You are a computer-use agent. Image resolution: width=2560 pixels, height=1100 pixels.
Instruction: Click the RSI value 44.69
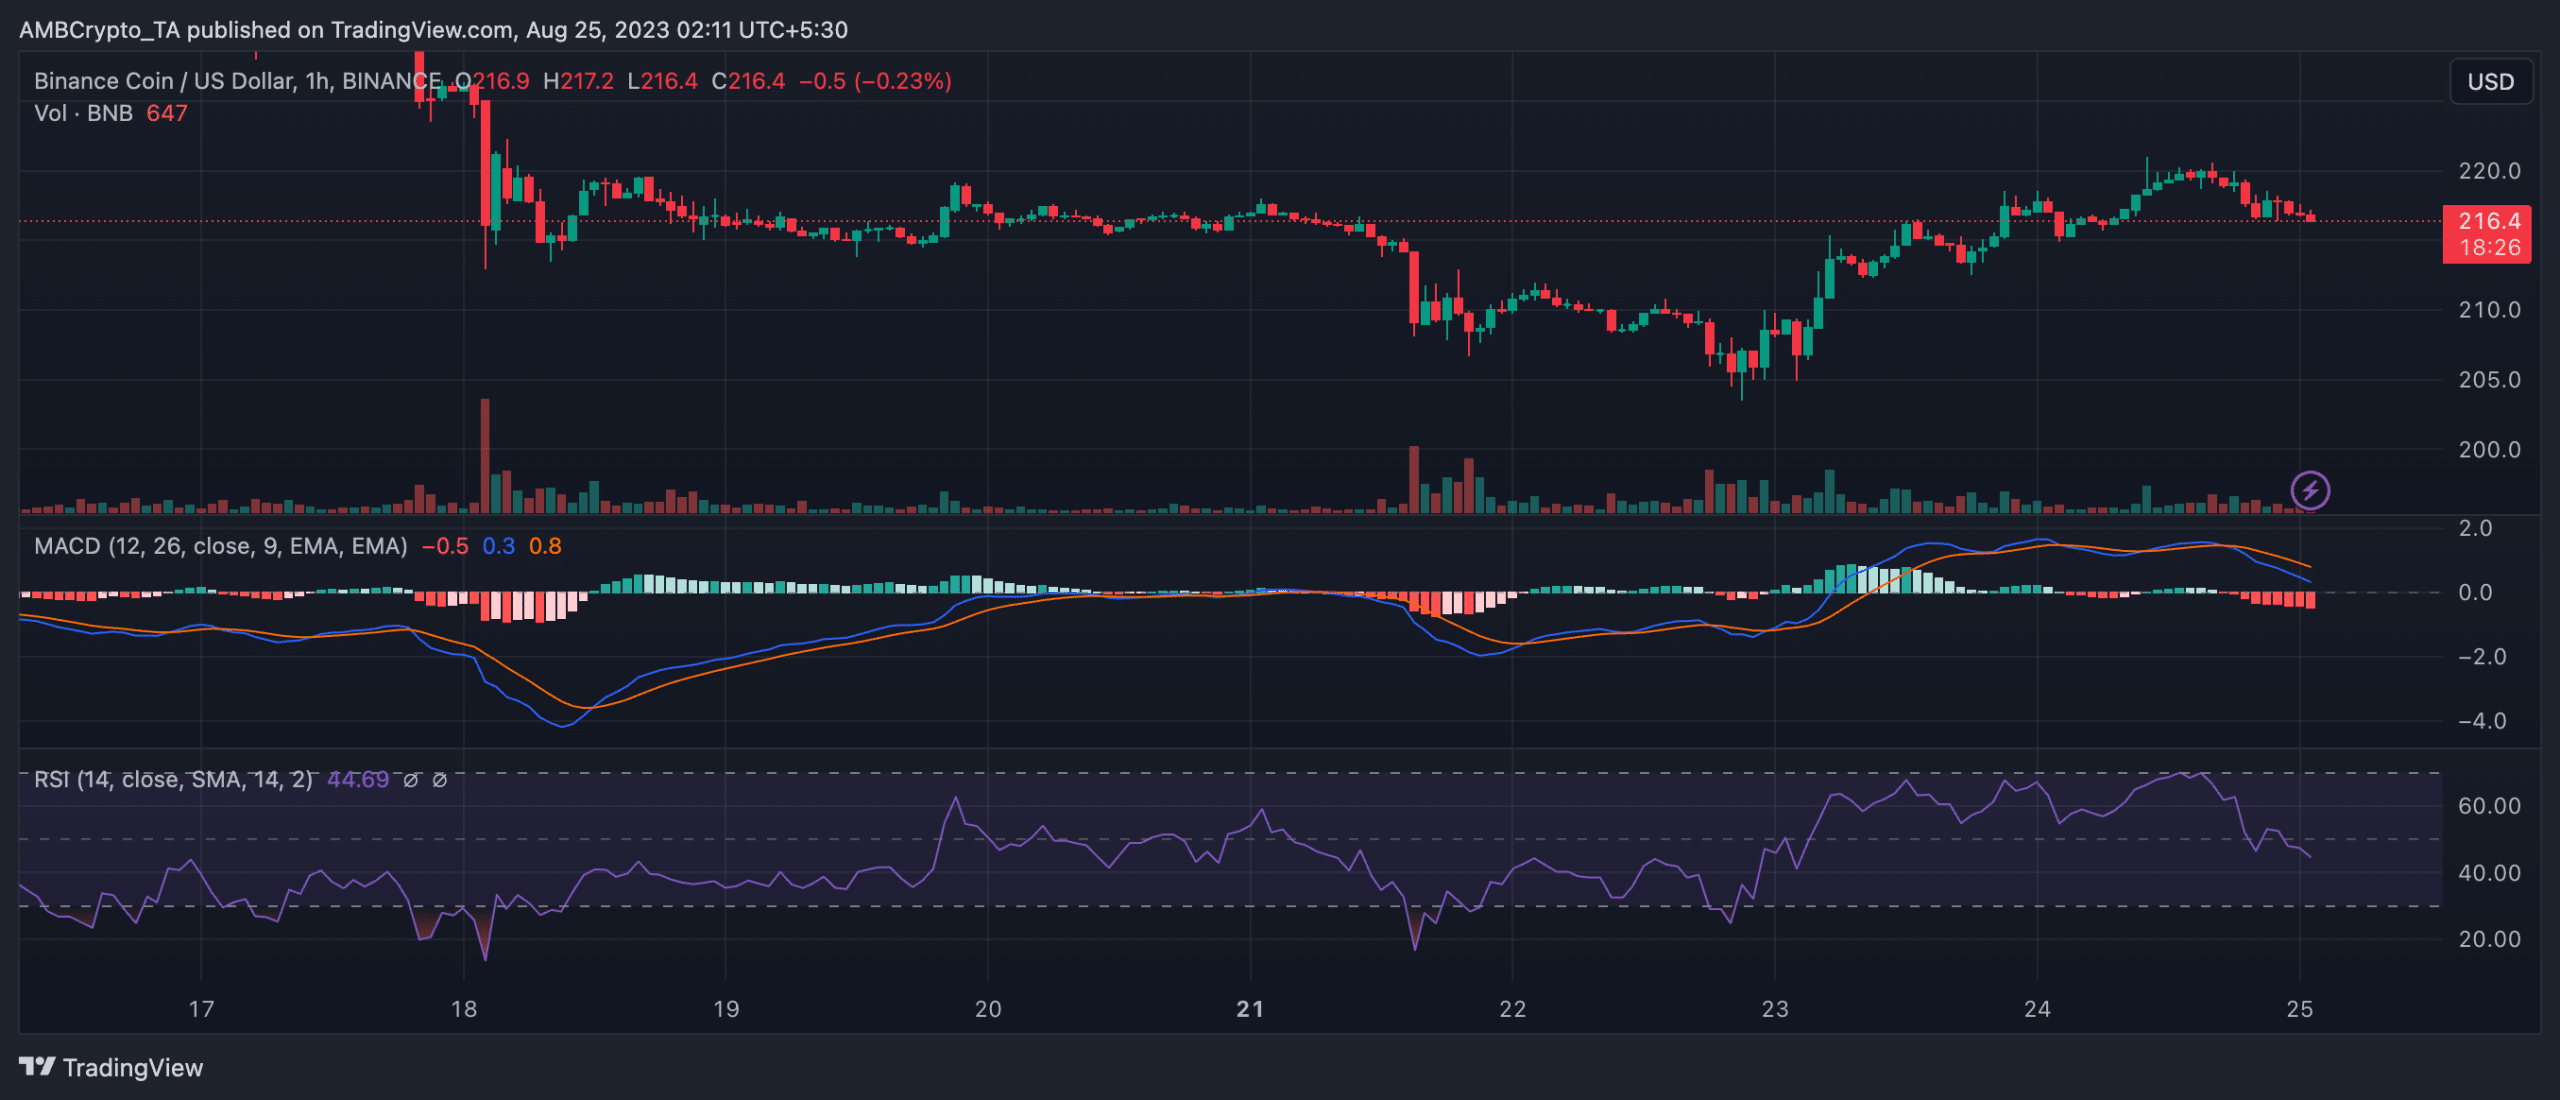[358, 779]
